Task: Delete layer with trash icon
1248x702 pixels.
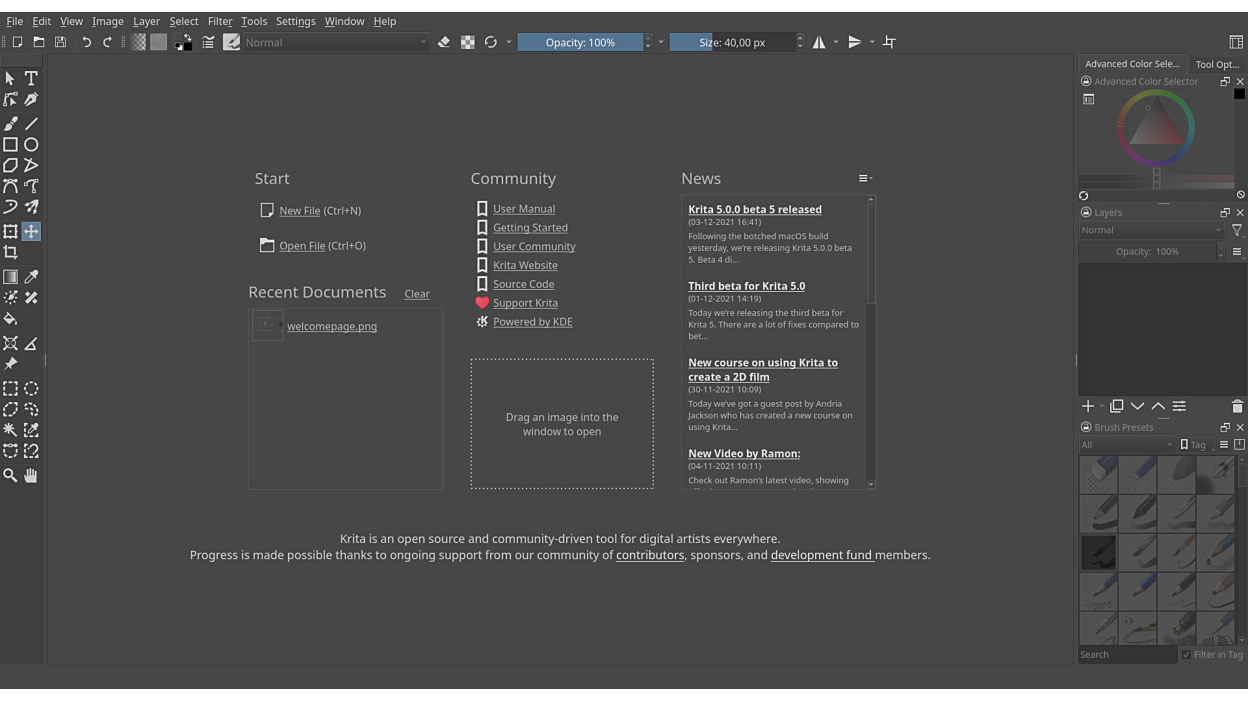Action: pos(1237,406)
